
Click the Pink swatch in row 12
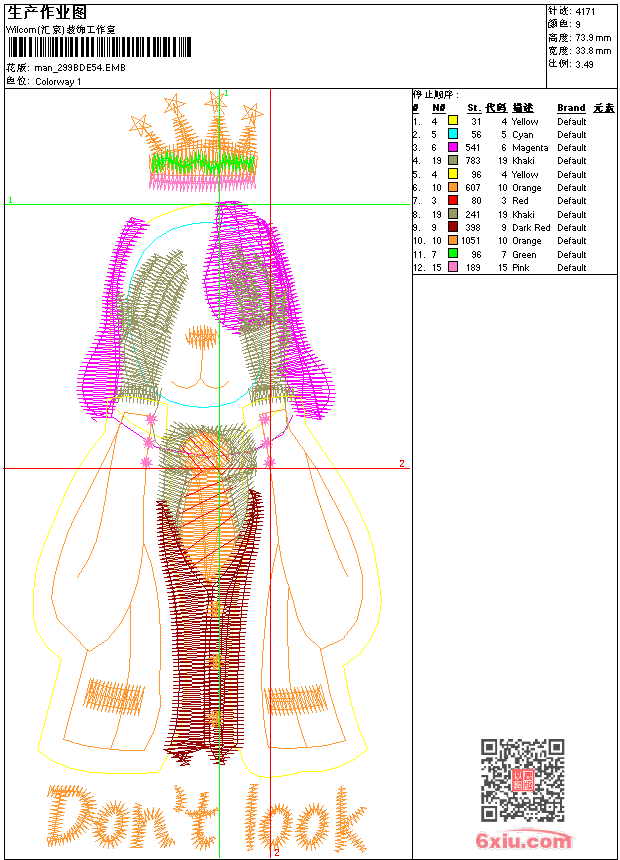[x=453, y=267]
